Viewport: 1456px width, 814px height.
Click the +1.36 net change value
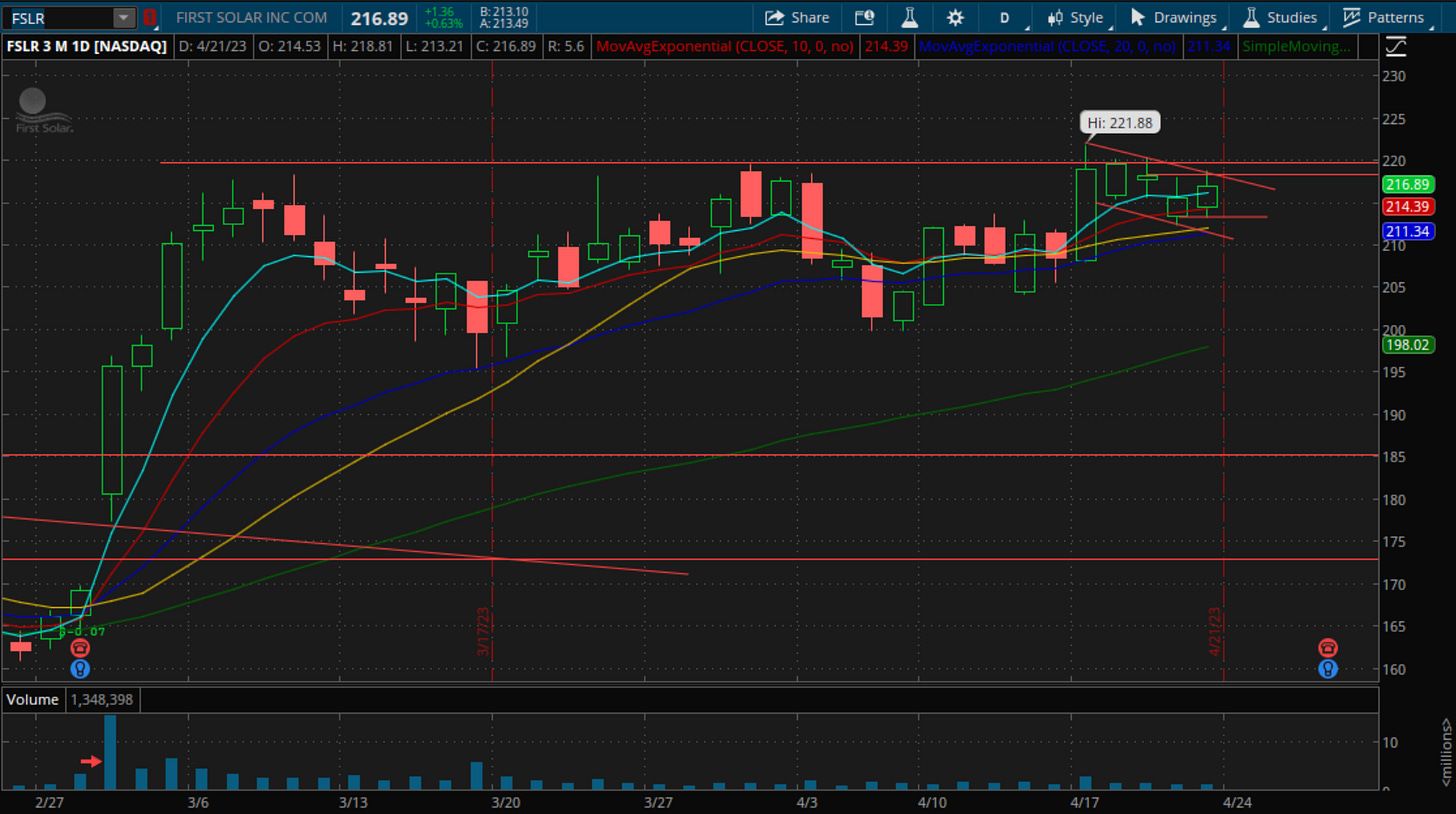coord(439,11)
